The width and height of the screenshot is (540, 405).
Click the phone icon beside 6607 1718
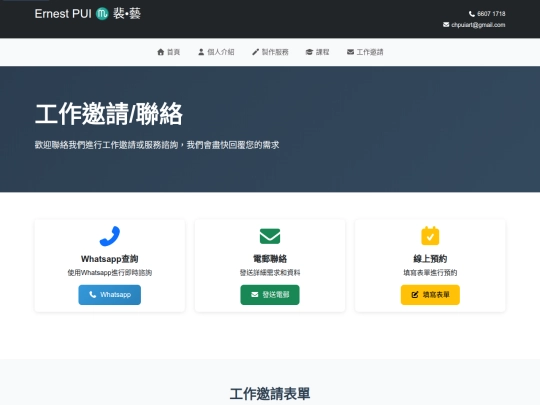(472, 14)
